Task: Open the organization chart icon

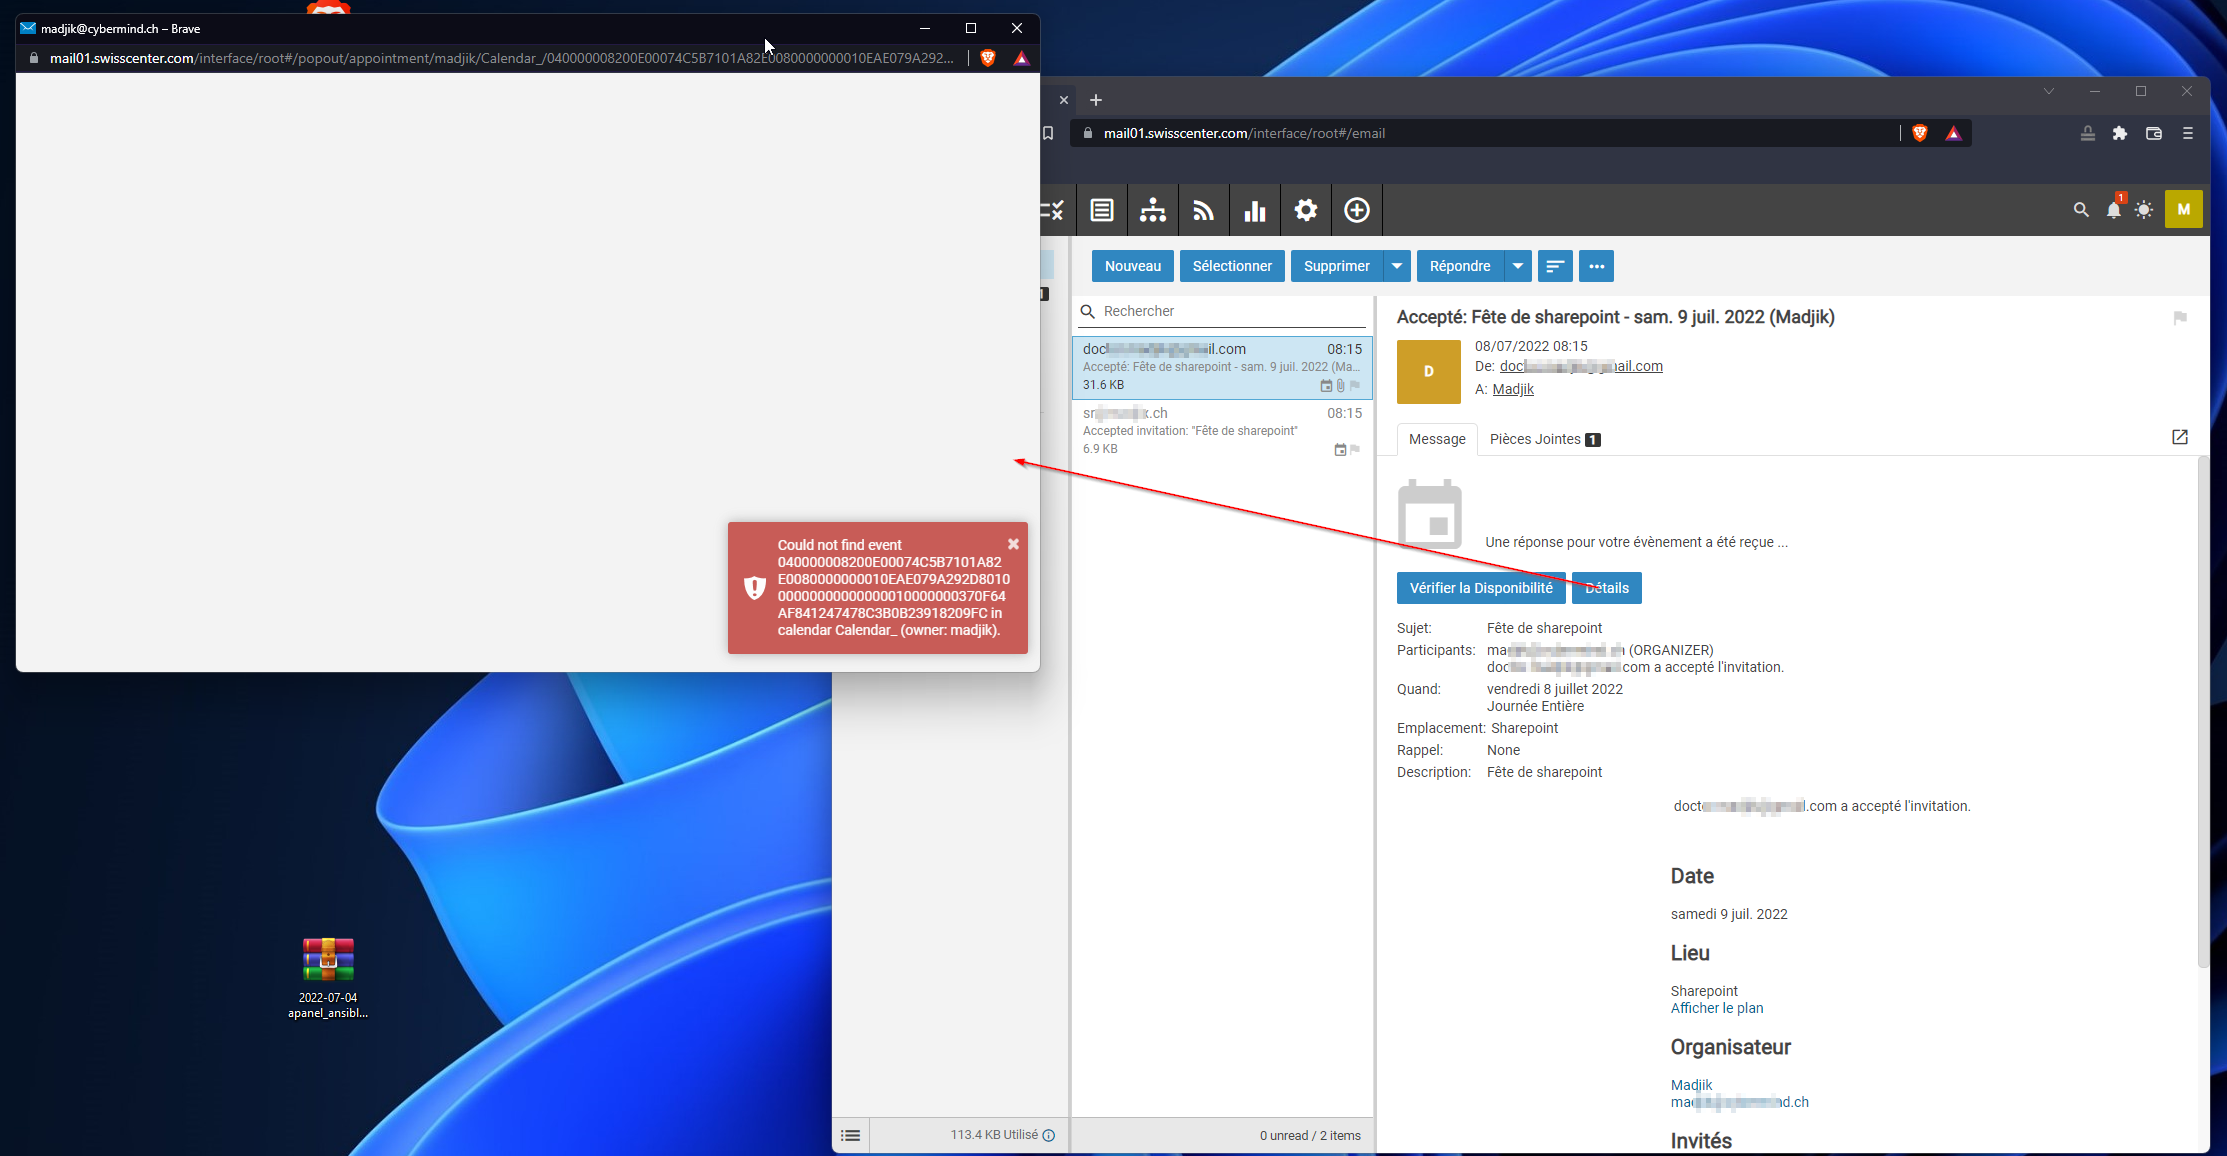Action: (1153, 210)
